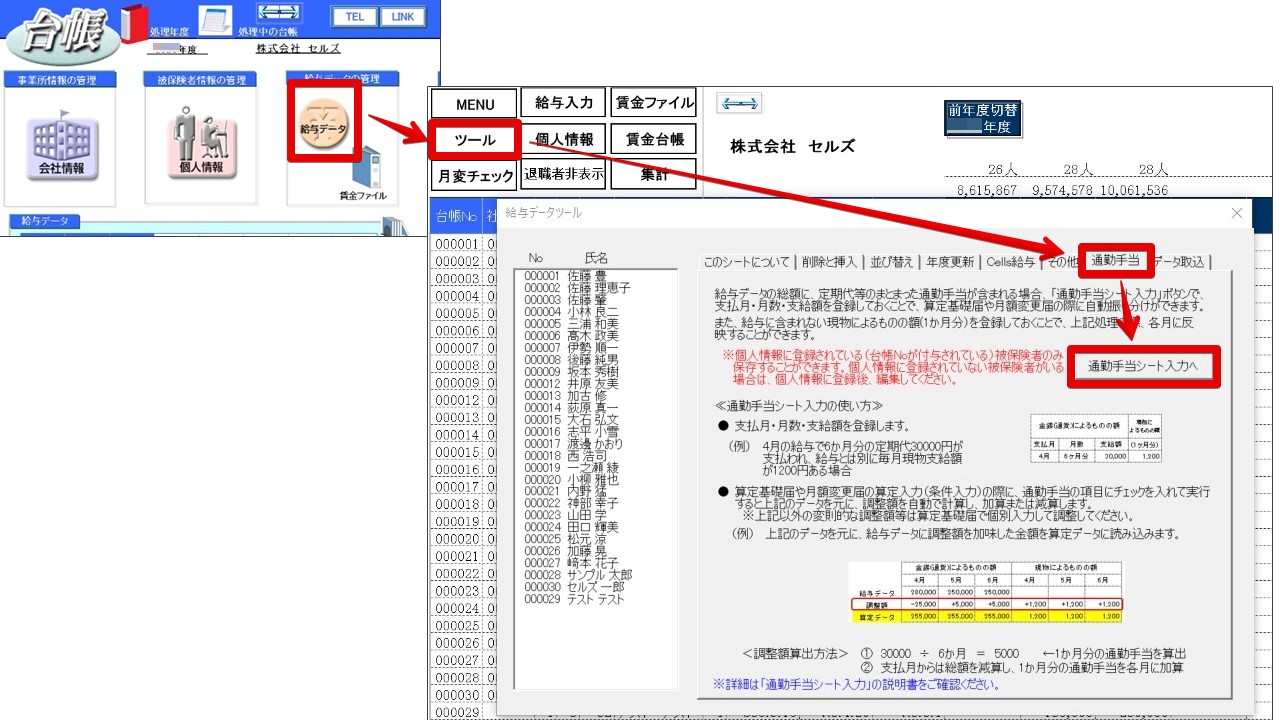Open 賃金ファイル from the toolbar

coord(653,103)
